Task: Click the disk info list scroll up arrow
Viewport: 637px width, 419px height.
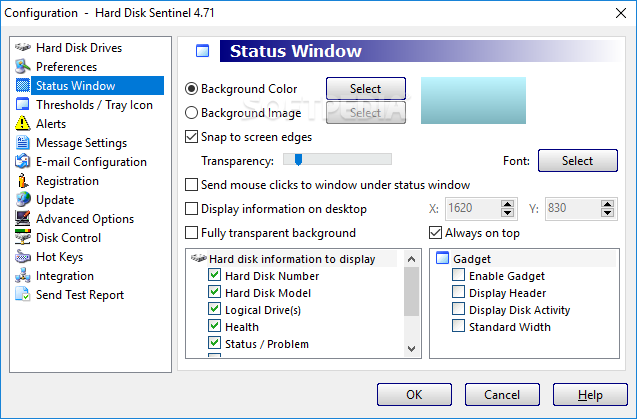Action: coord(411,259)
